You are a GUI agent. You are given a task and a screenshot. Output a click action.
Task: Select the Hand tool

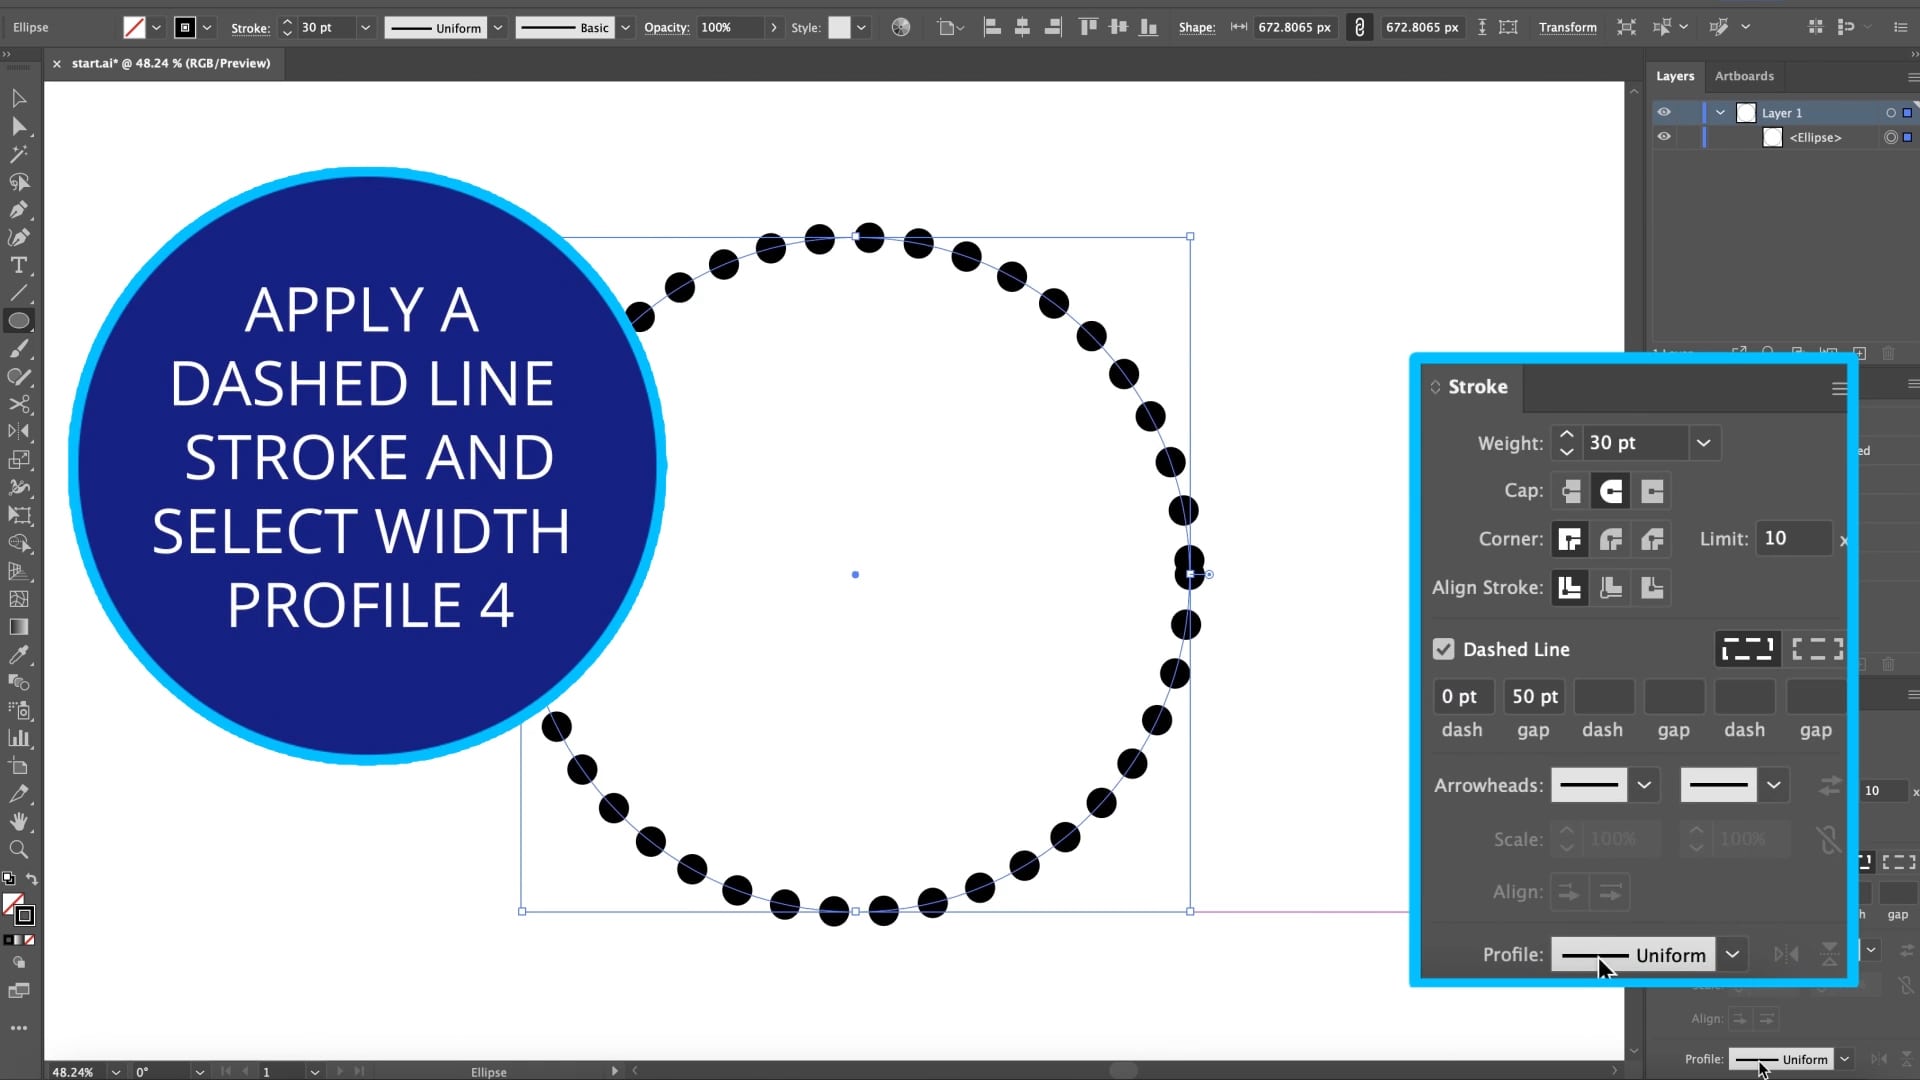pyautogui.click(x=18, y=821)
